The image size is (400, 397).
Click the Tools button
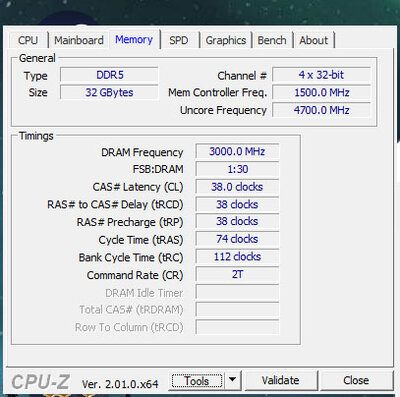pyautogui.click(x=197, y=381)
